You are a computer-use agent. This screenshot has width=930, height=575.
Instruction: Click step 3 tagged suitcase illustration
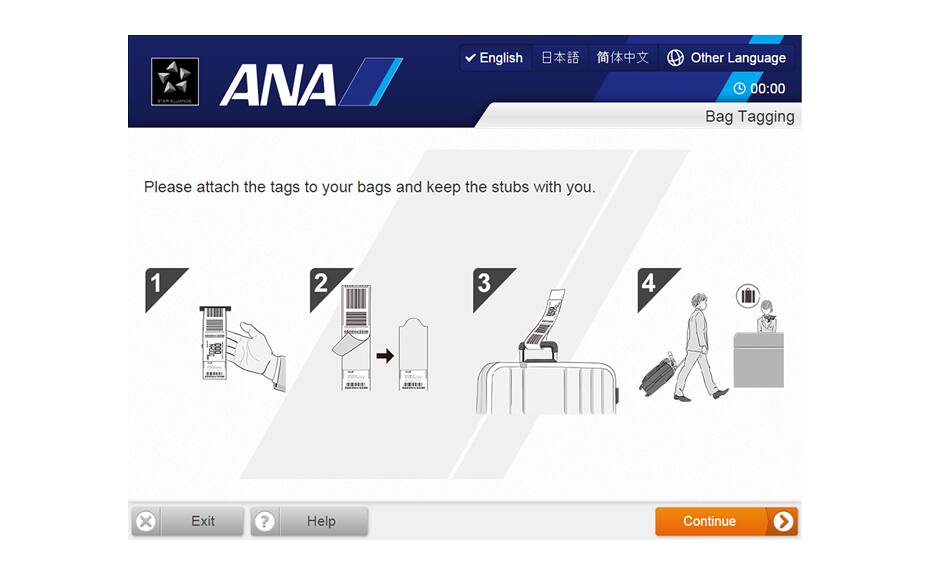click(547, 352)
